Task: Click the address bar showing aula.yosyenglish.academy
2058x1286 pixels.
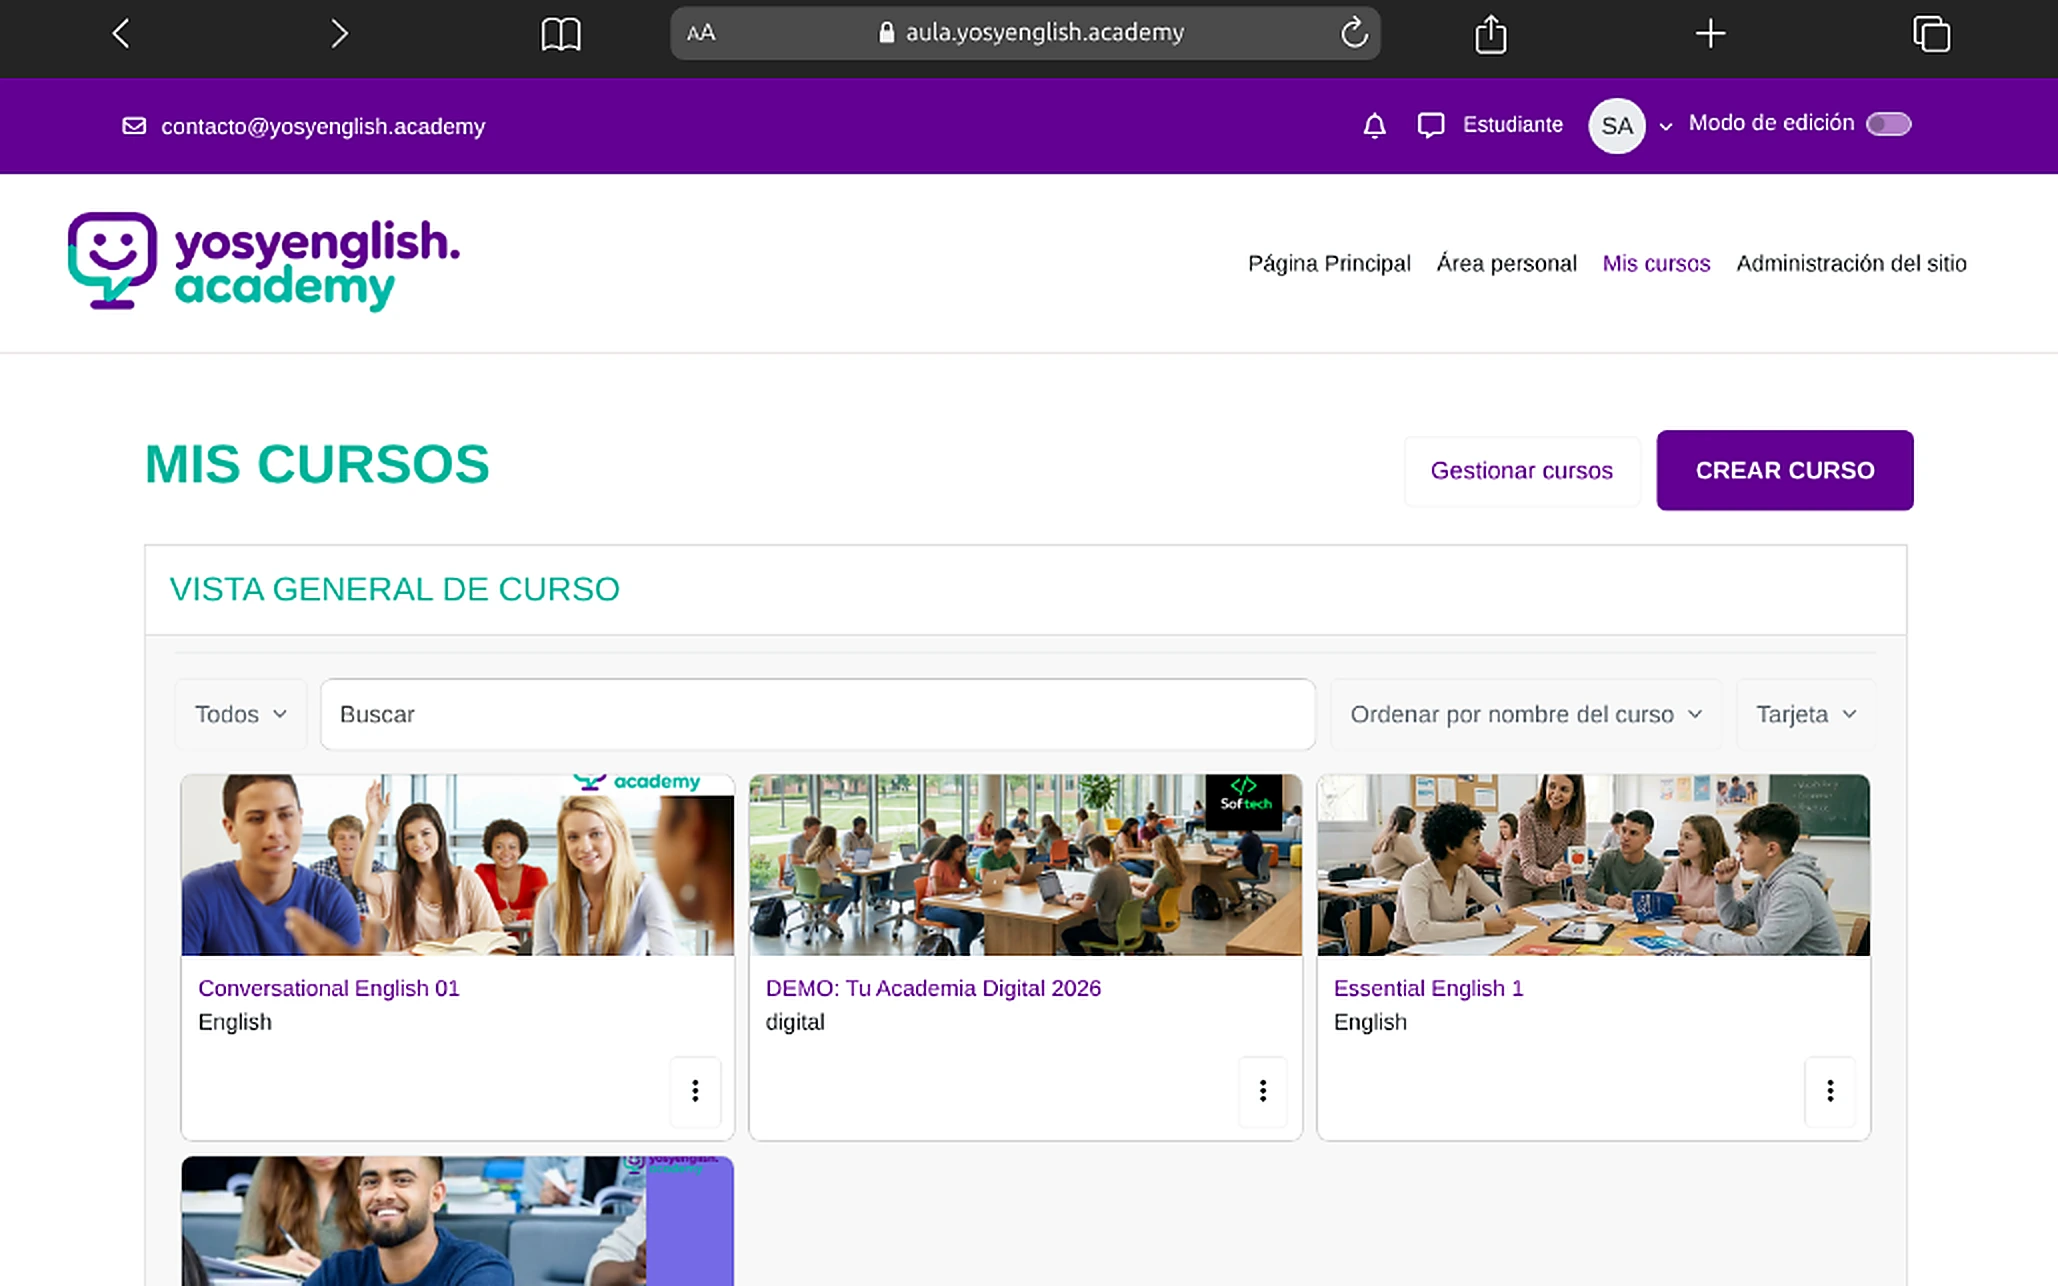Action: pos(1025,33)
